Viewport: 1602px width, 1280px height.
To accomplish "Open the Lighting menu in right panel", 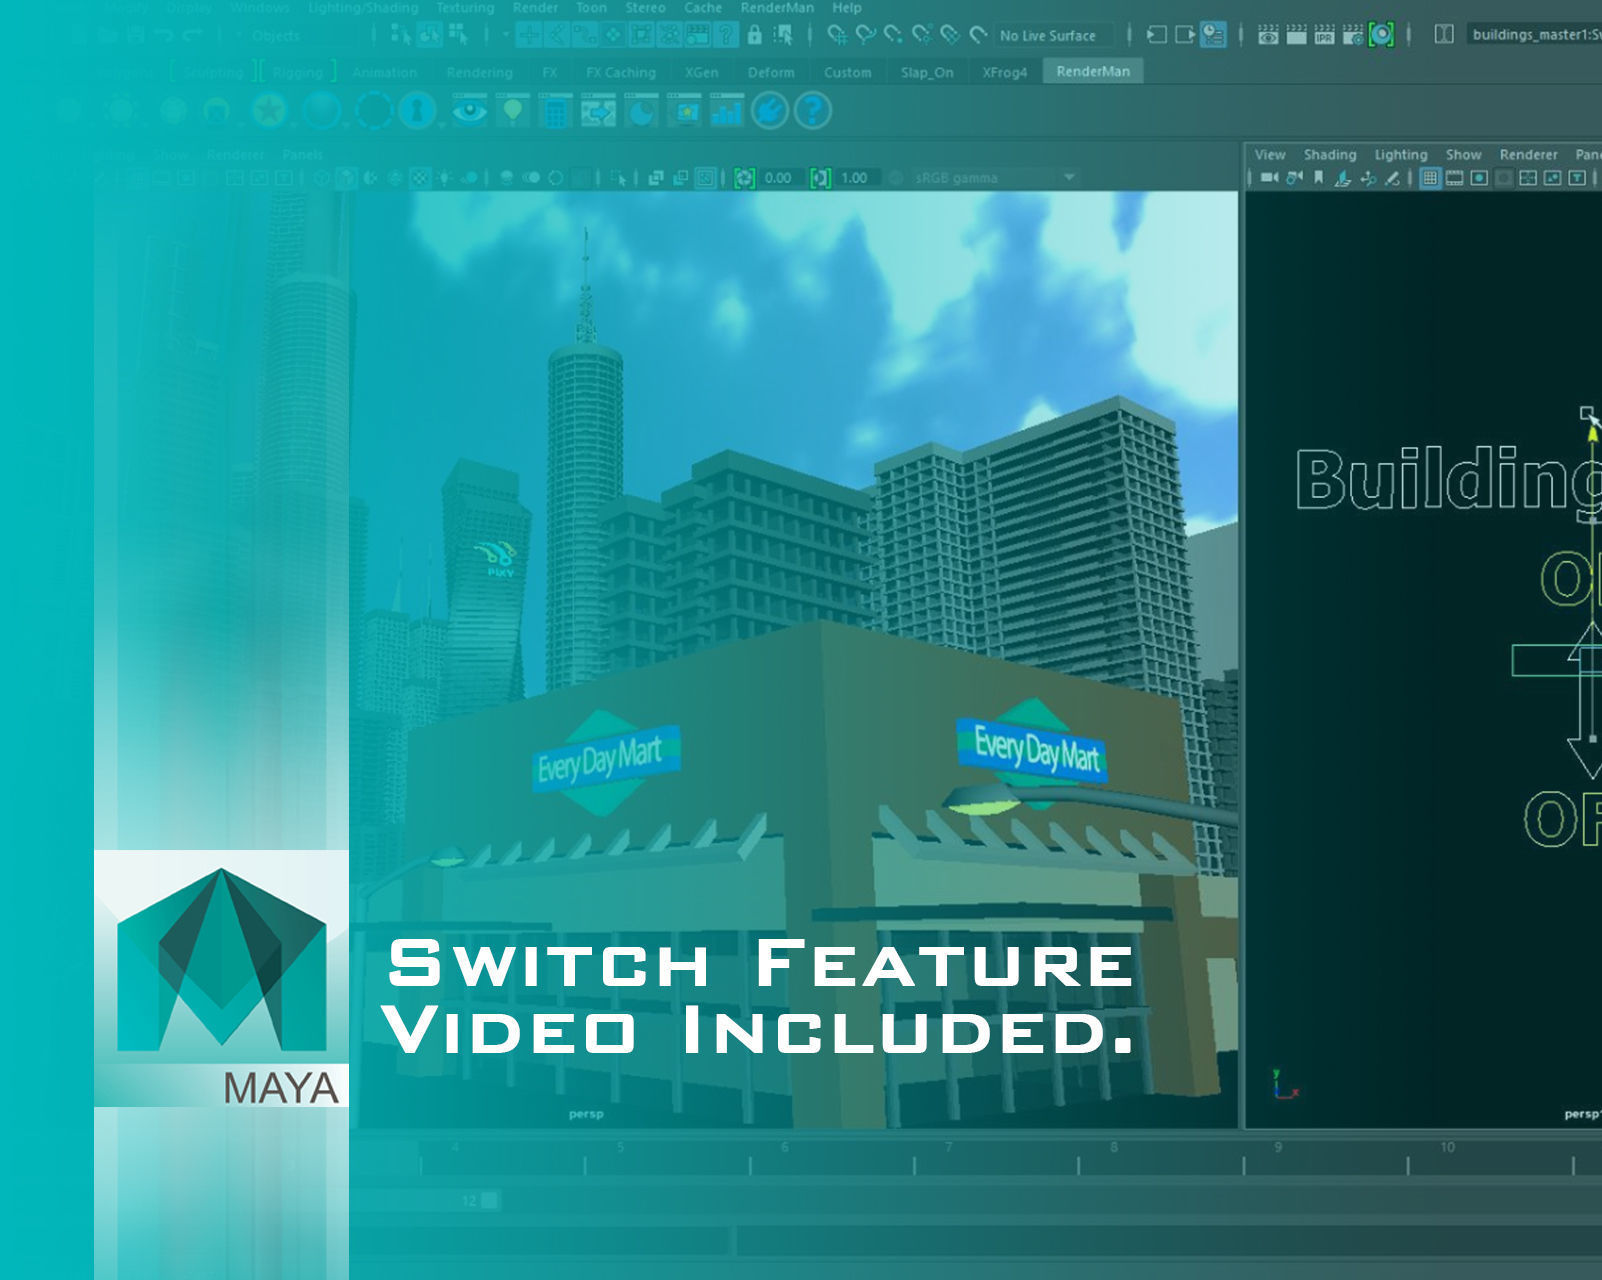I will pyautogui.click(x=1401, y=155).
